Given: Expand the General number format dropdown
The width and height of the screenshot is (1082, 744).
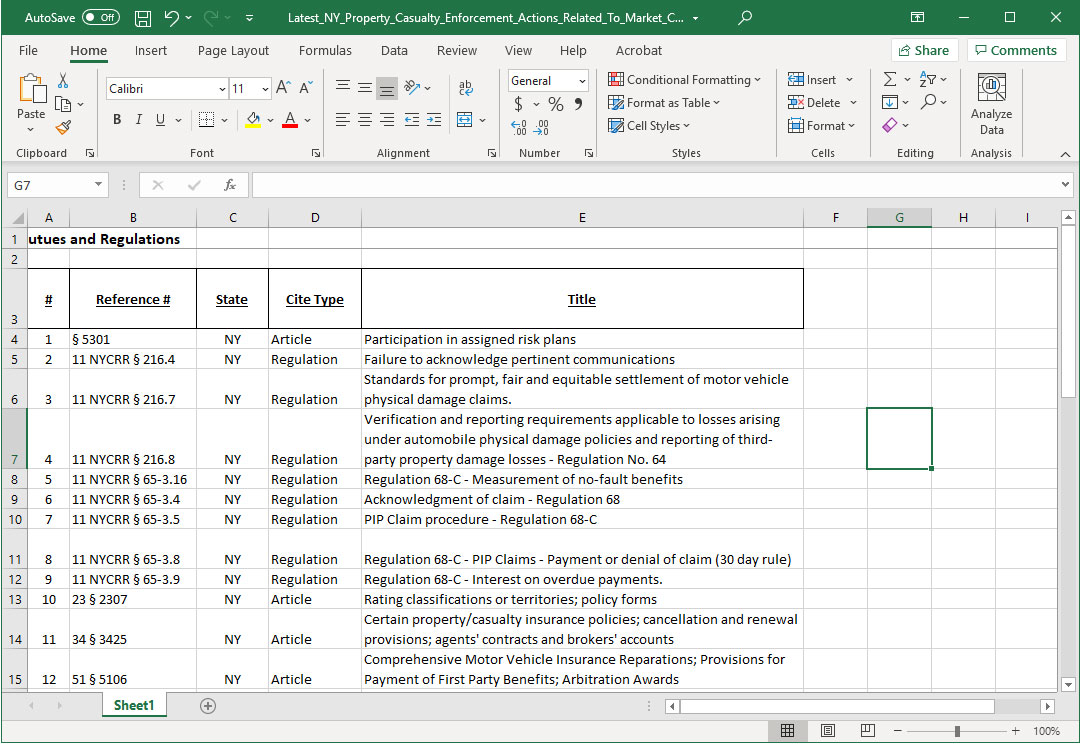Looking at the screenshot, I should tap(581, 81).
